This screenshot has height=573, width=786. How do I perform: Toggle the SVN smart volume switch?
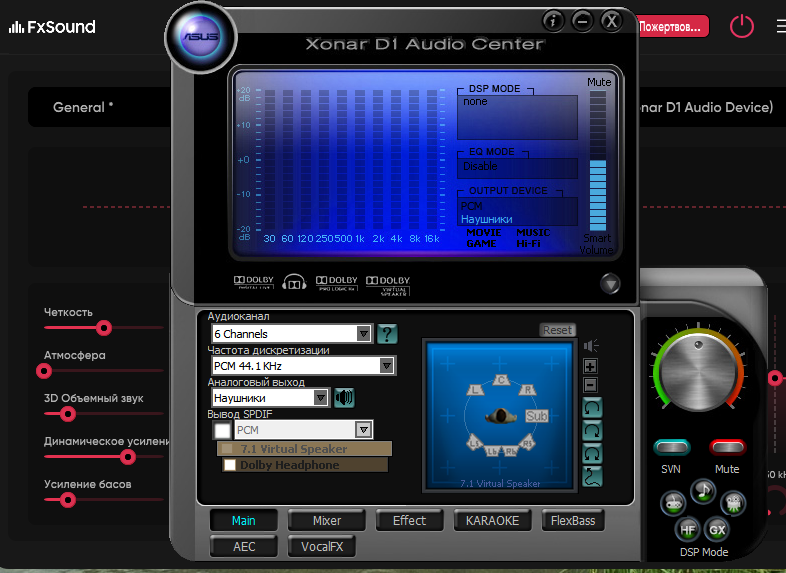pos(671,447)
